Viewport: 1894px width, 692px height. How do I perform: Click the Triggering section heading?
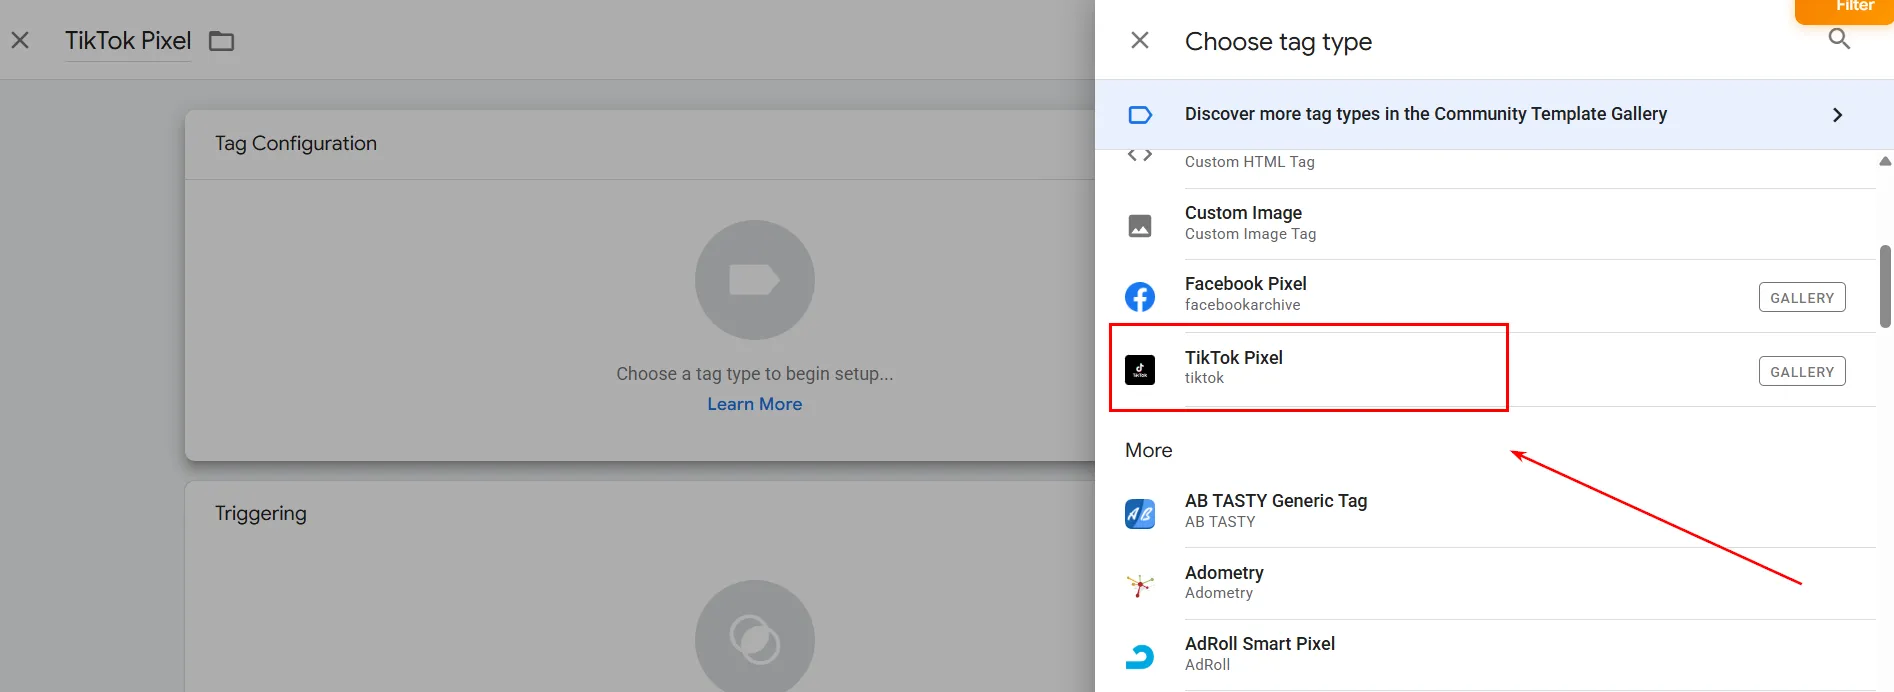261,513
